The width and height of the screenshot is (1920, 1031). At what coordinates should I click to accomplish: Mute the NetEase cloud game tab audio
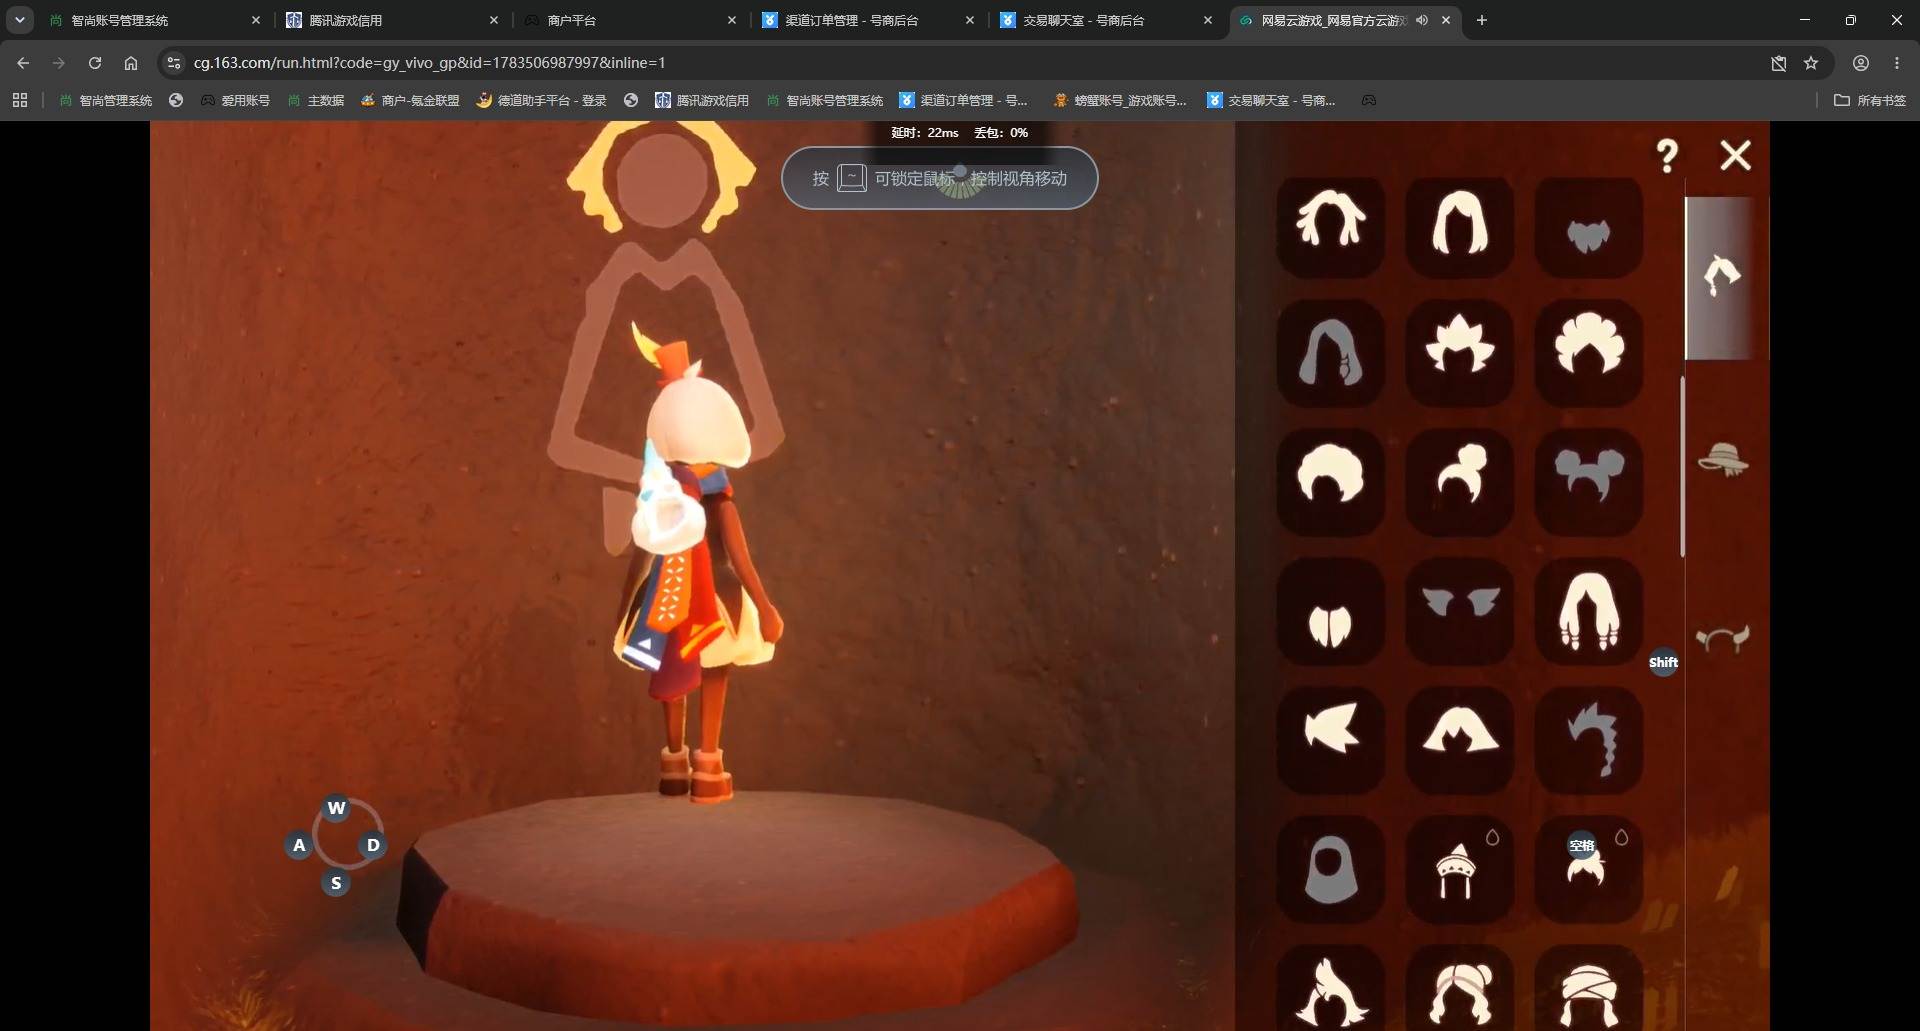tap(1422, 20)
